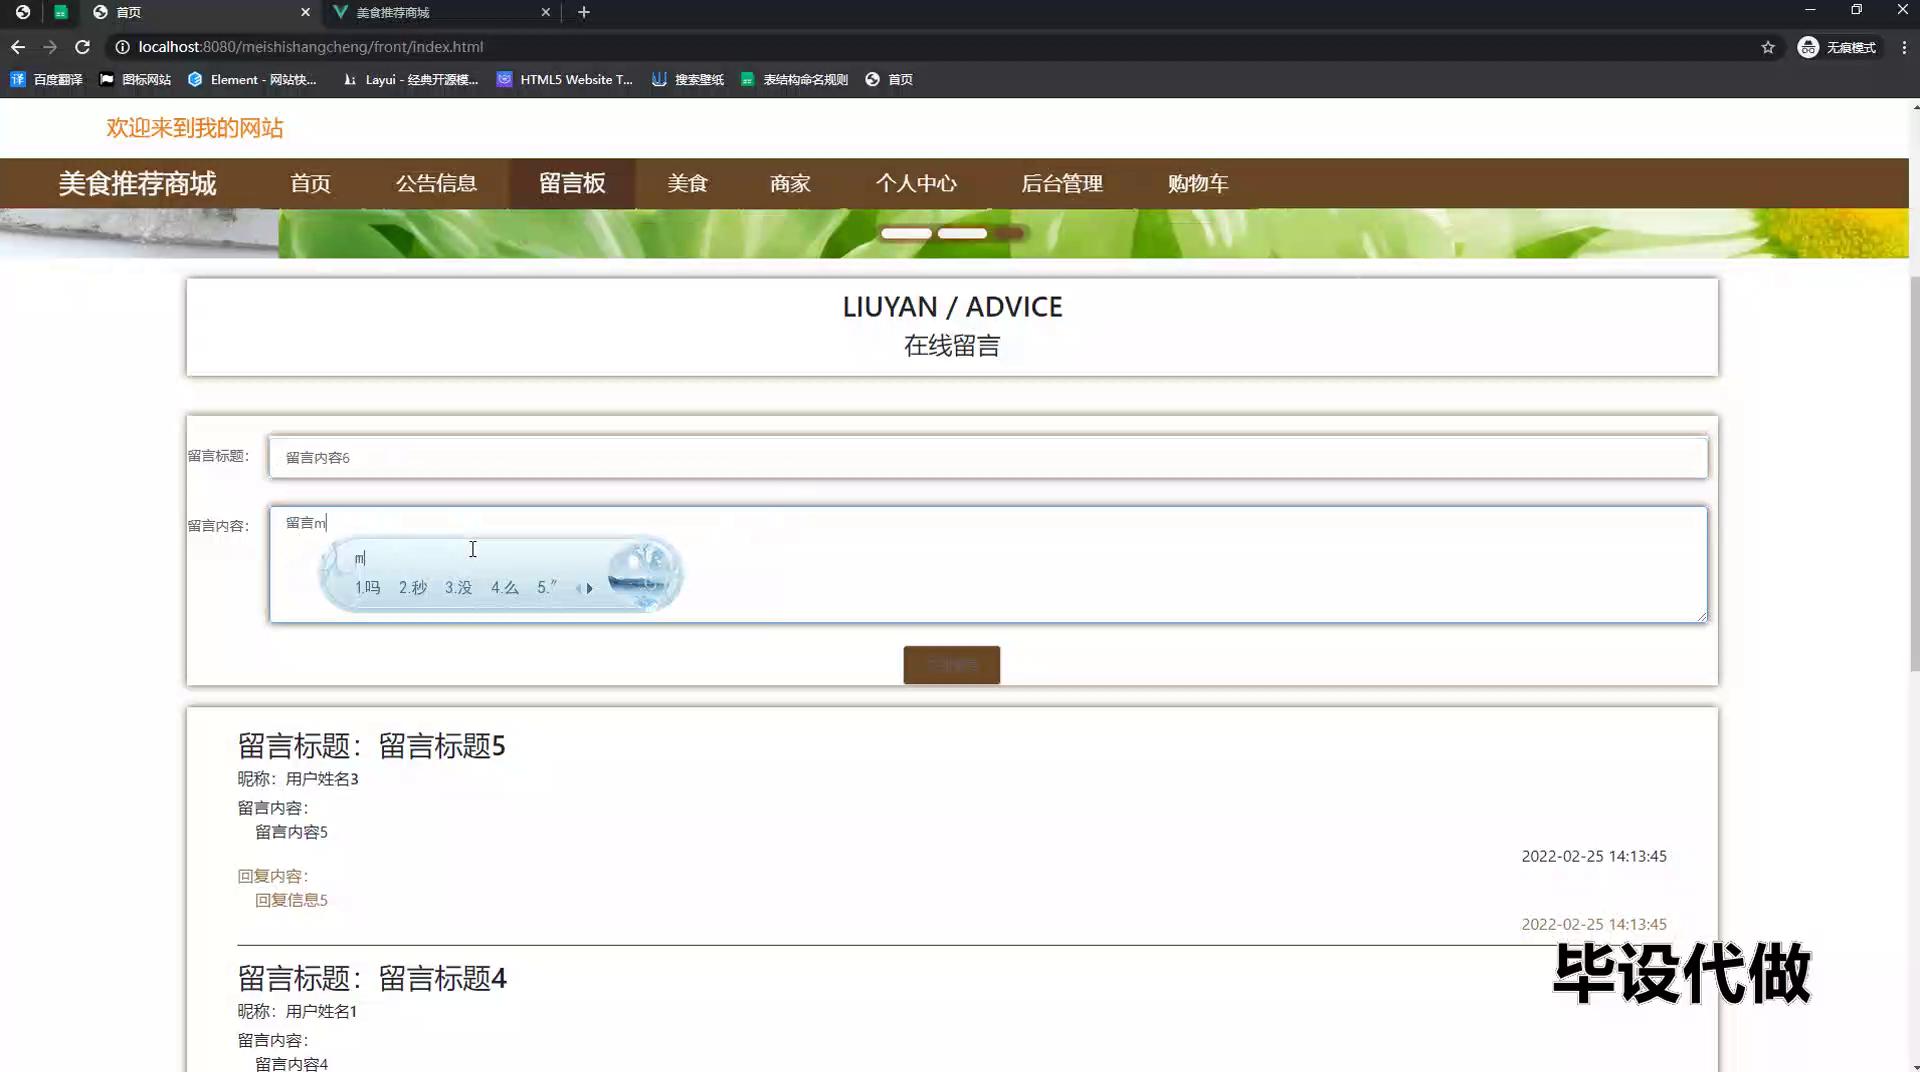Open the 购物车 nav item

[1198, 183]
